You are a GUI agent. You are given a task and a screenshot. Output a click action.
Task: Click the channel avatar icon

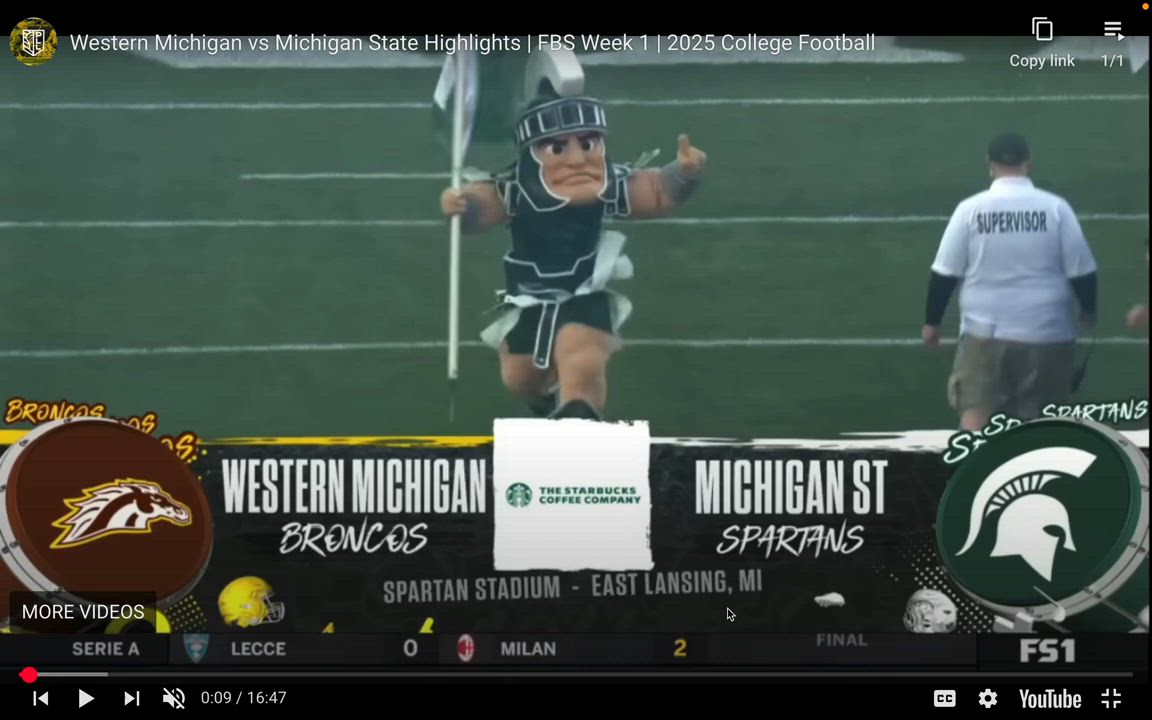(x=33, y=42)
